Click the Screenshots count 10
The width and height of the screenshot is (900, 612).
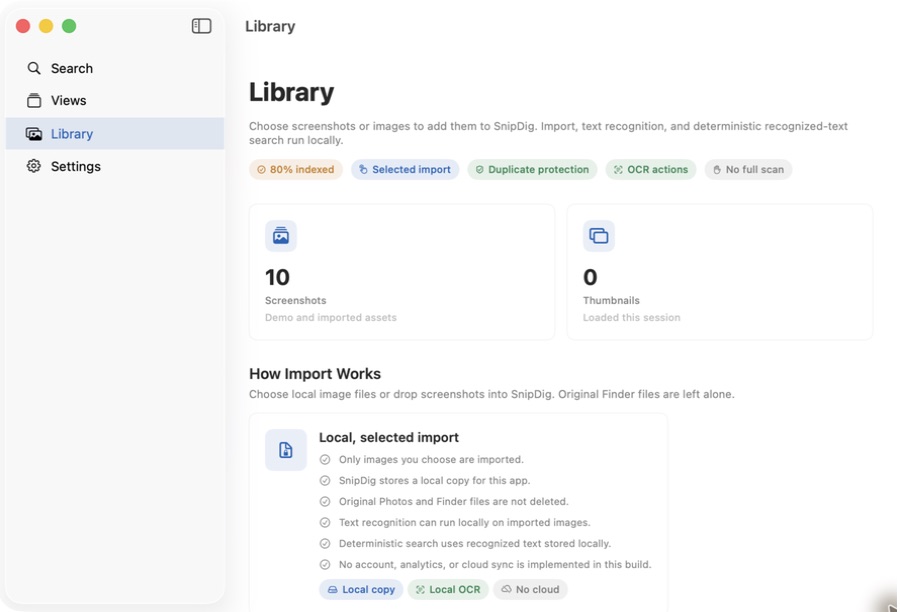pos(277,277)
